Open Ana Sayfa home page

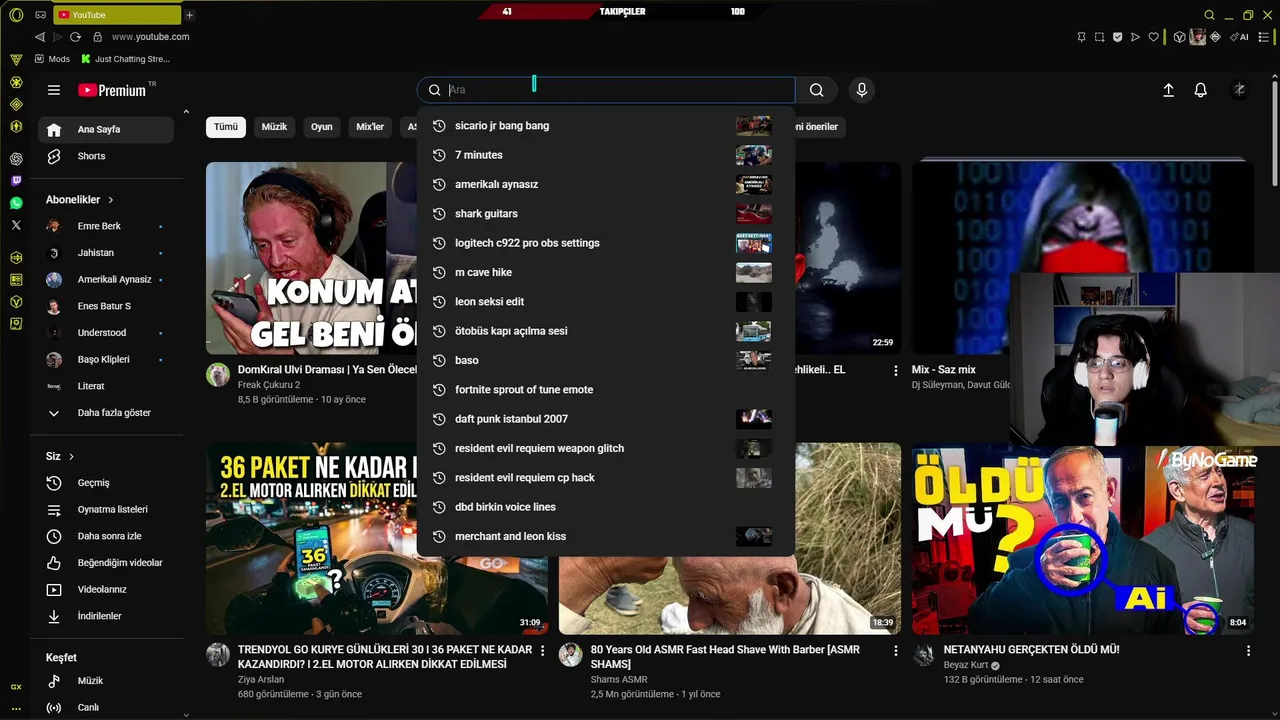coord(106,130)
